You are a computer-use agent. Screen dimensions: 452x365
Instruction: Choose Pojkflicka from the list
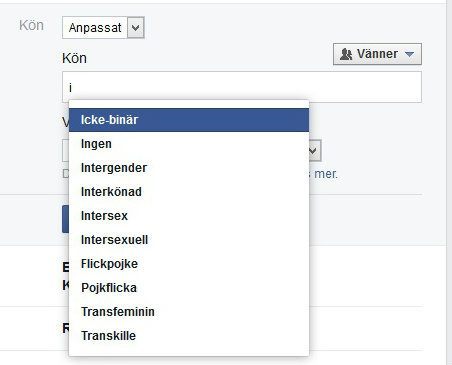coord(189,288)
